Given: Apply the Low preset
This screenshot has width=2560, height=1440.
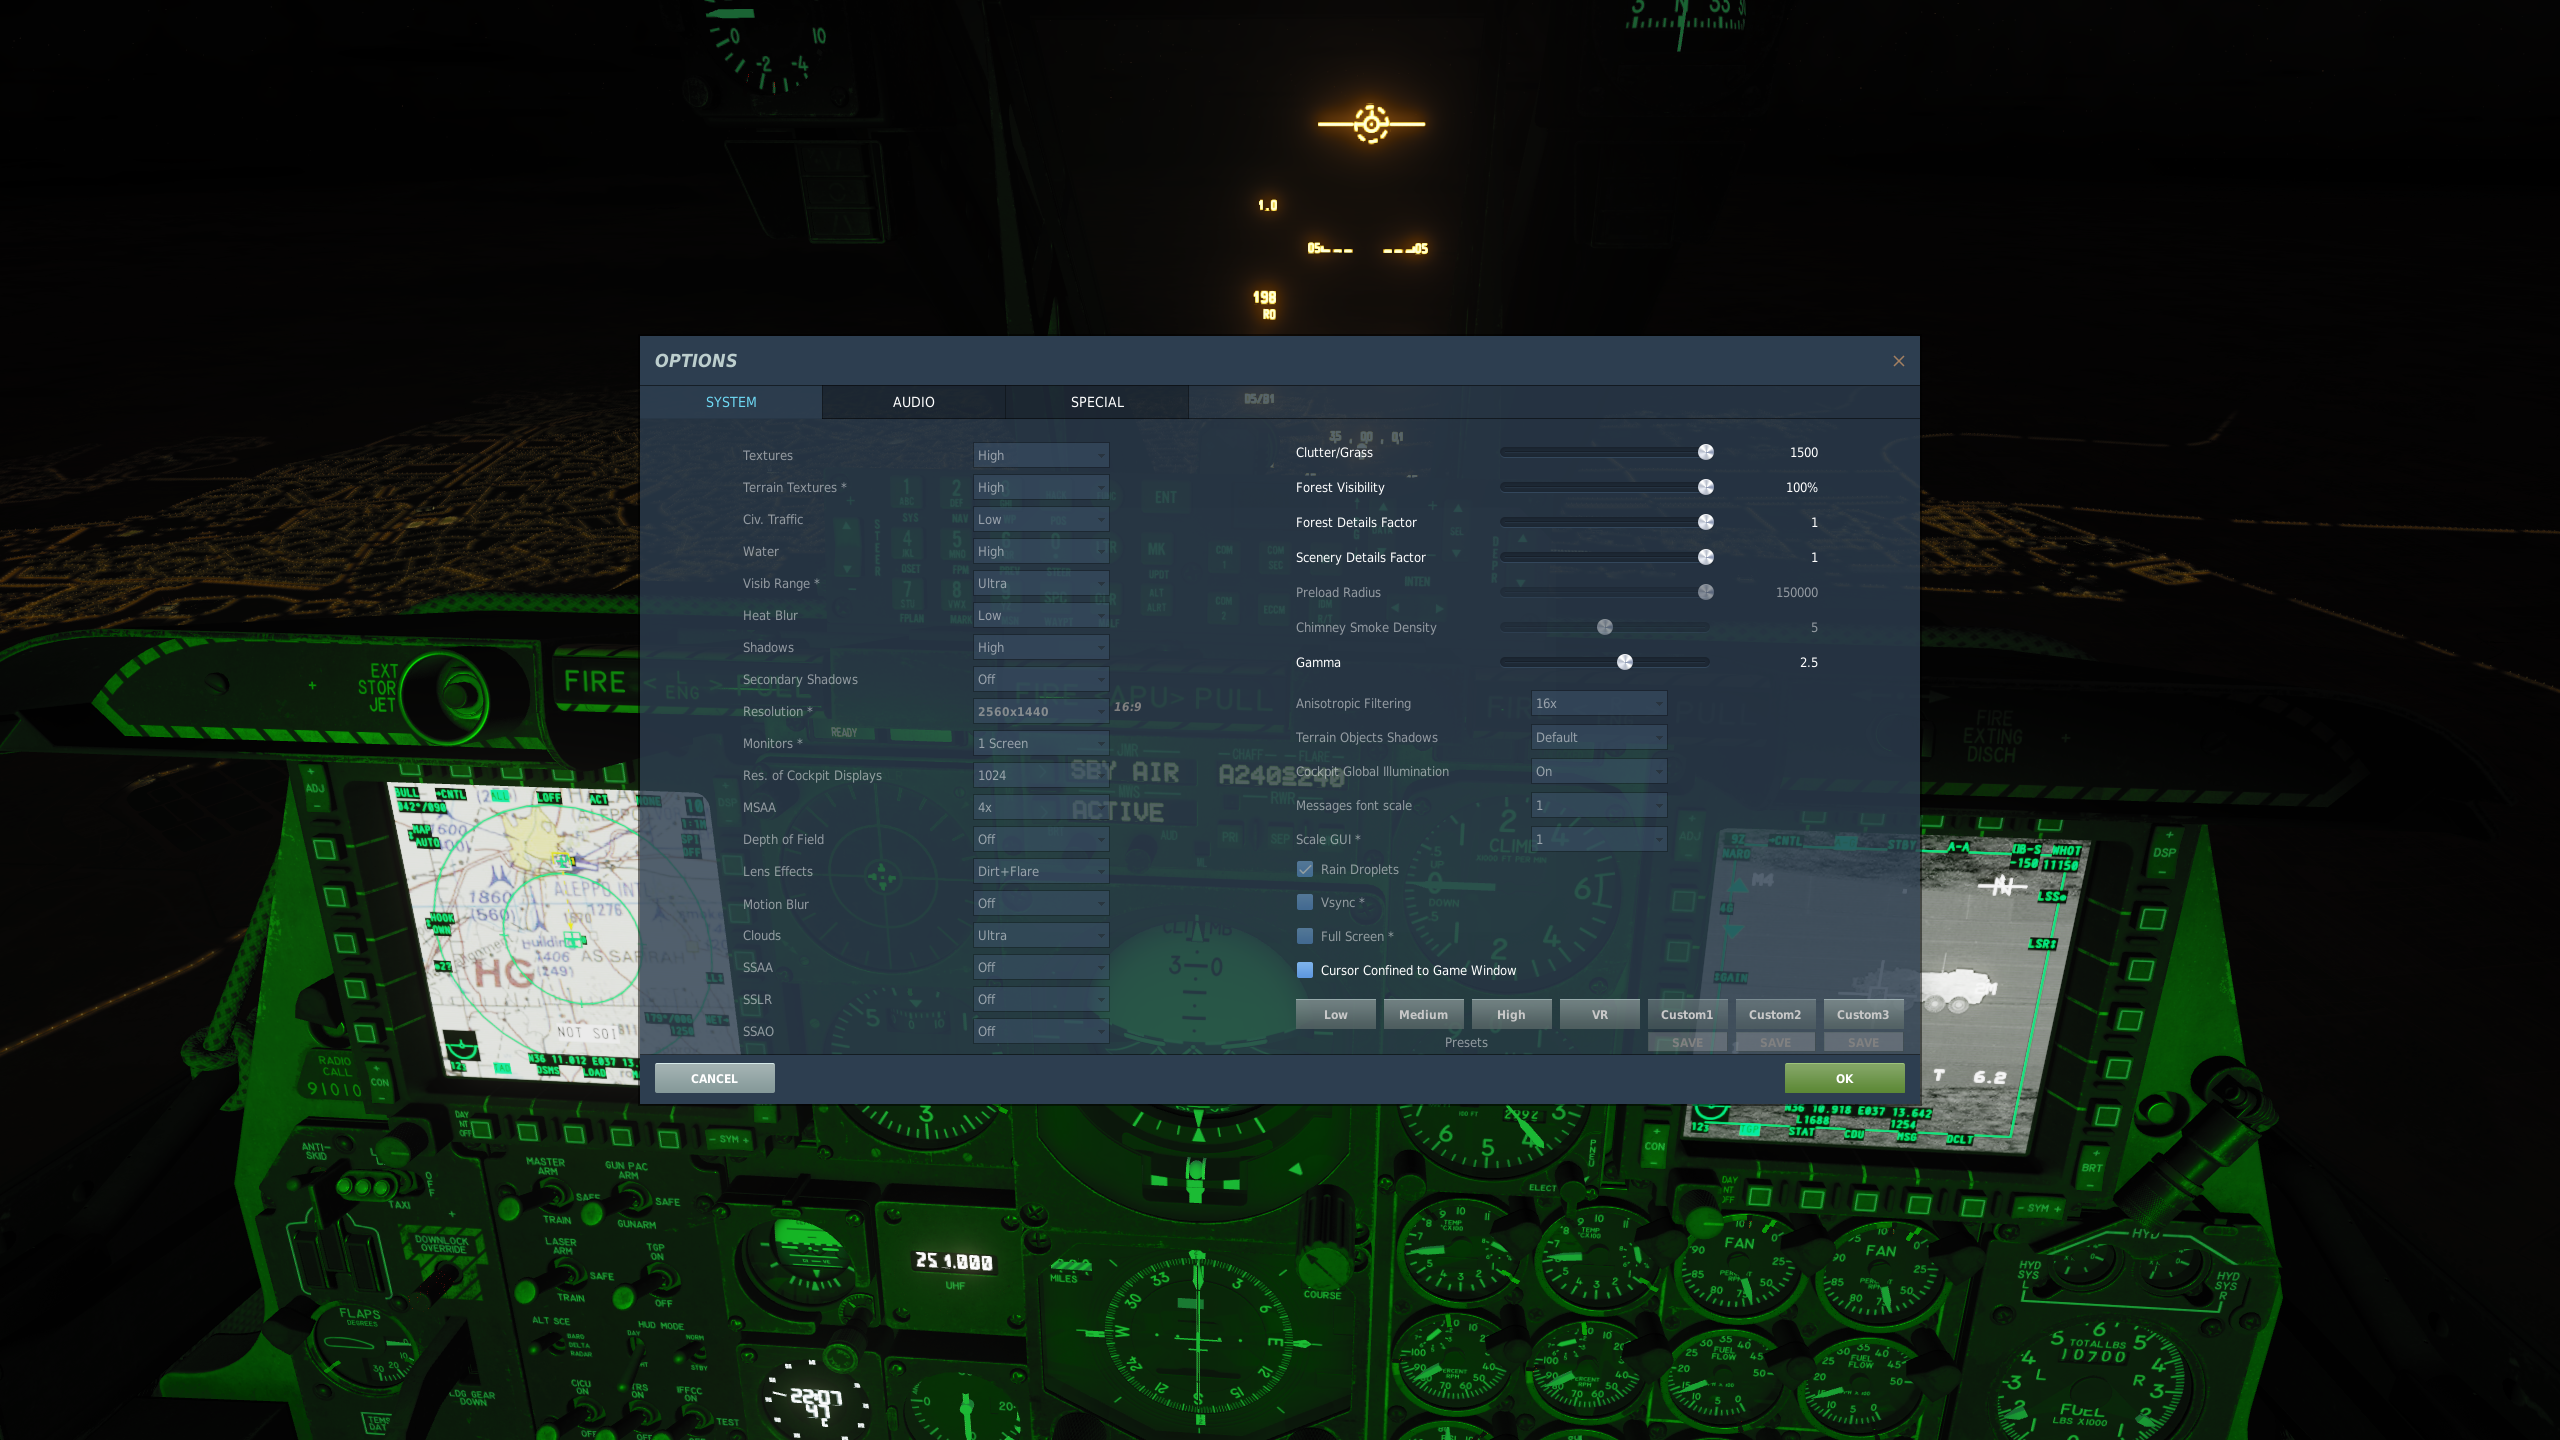Looking at the screenshot, I should tap(1336, 1014).
